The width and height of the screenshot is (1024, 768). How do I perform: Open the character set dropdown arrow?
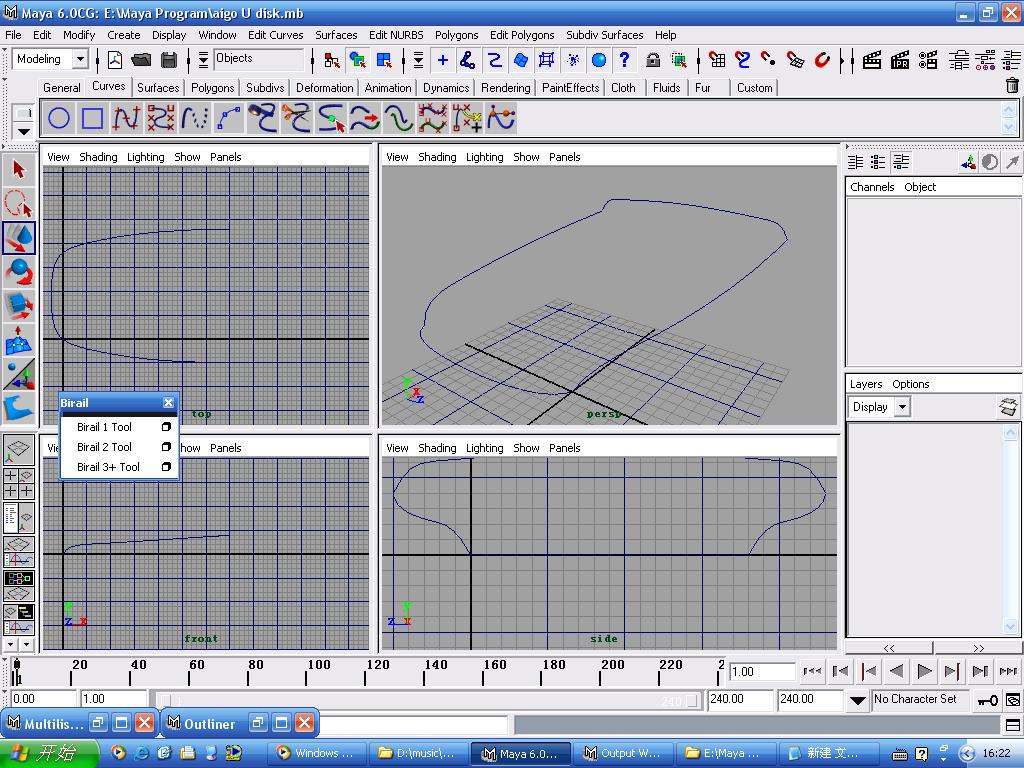coord(857,701)
